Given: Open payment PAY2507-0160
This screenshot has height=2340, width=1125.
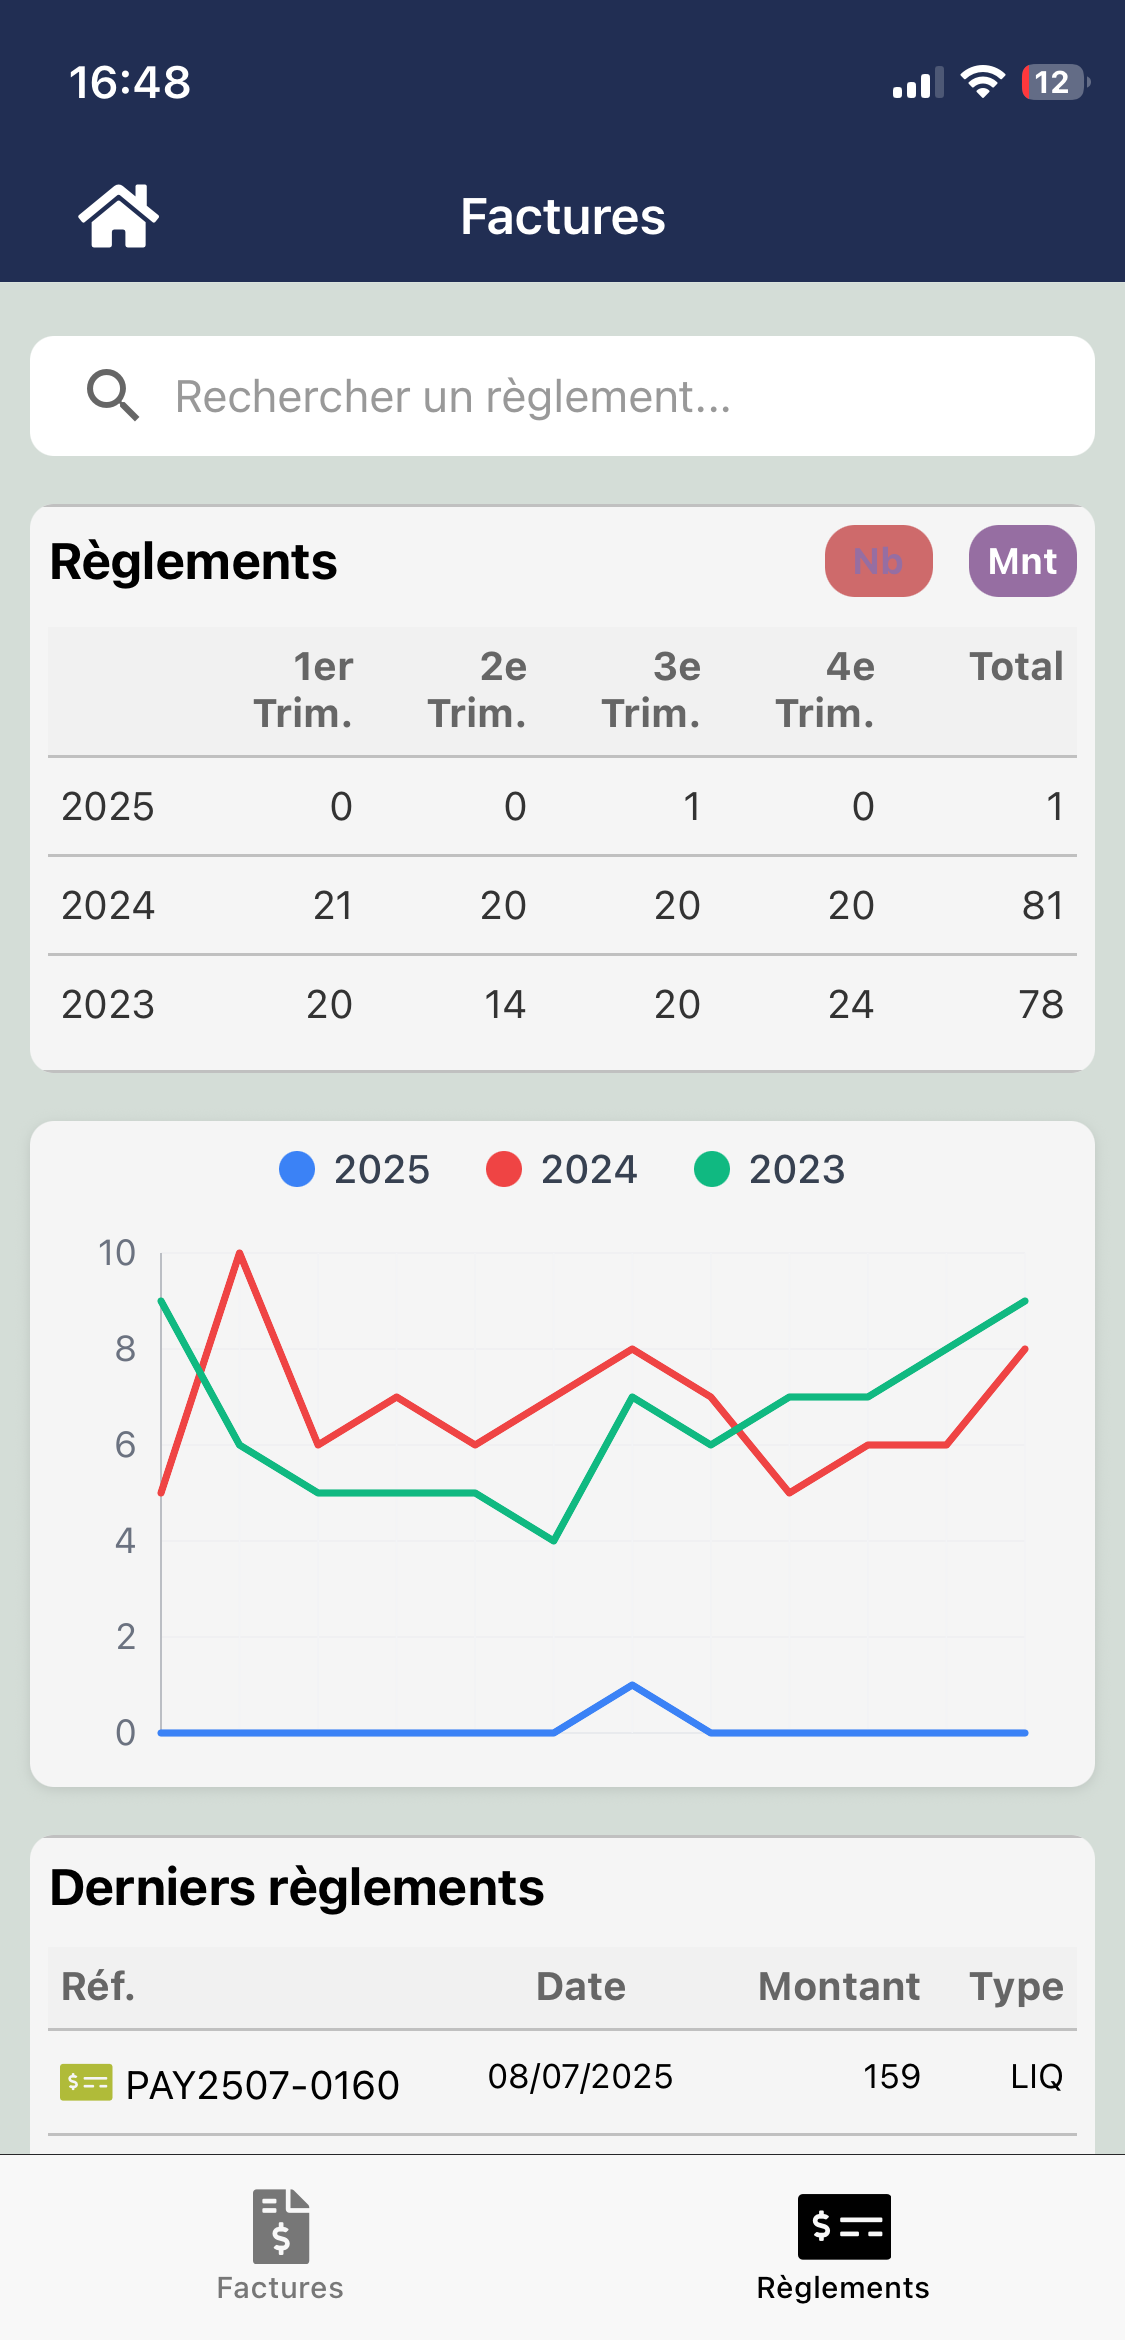Looking at the screenshot, I should click(x=262, y=2085).
